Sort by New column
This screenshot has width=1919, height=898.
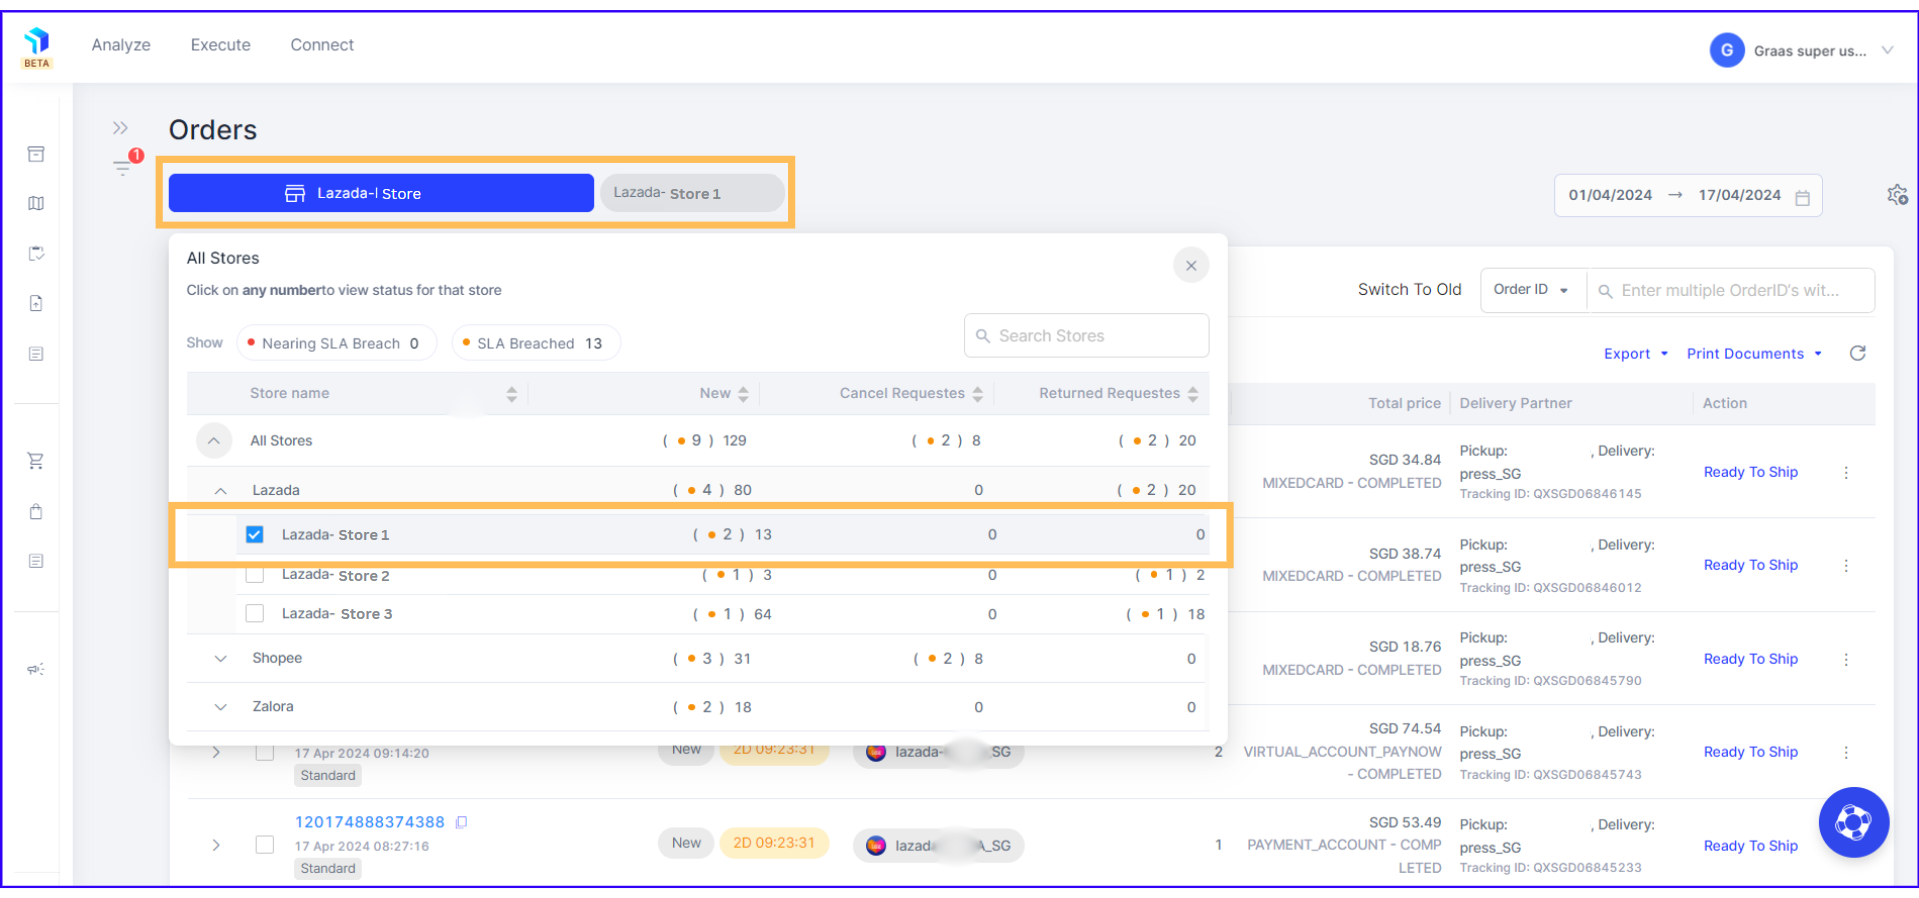coord(742,394)
